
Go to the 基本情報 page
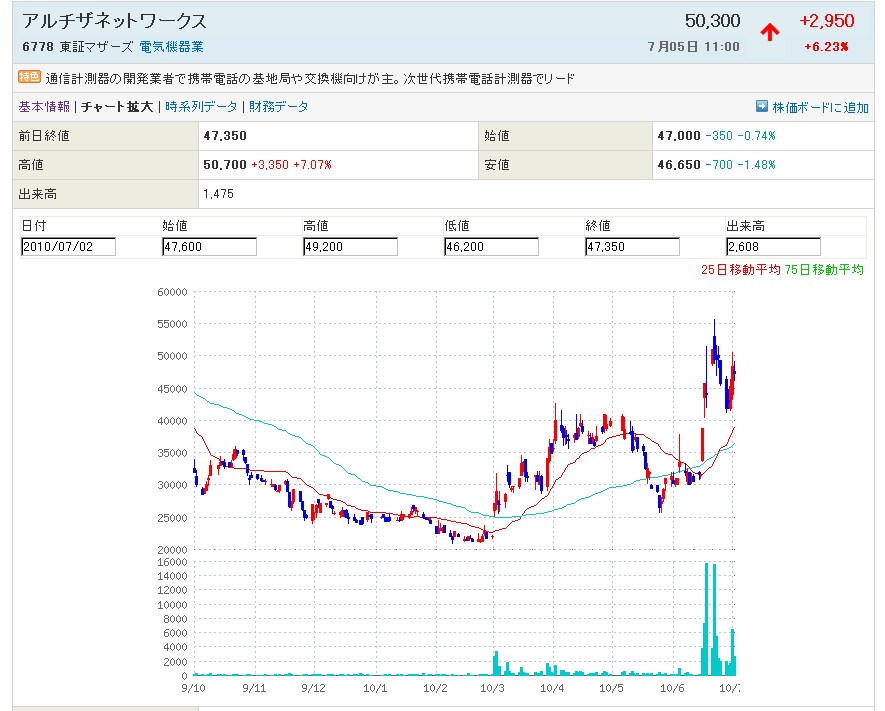click(44, 107)
